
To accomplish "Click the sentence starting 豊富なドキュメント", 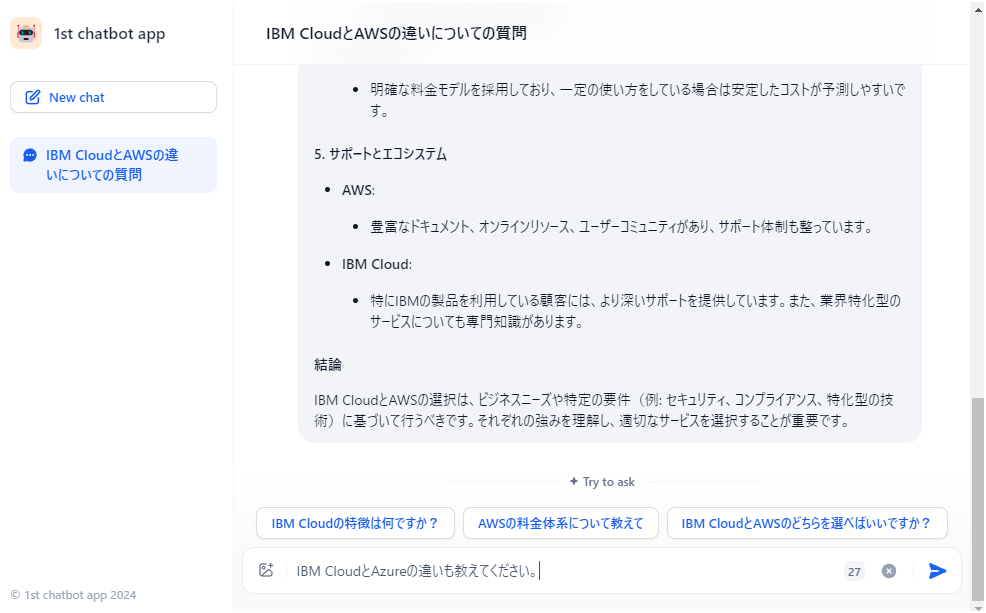I will [x=622, y=227].
